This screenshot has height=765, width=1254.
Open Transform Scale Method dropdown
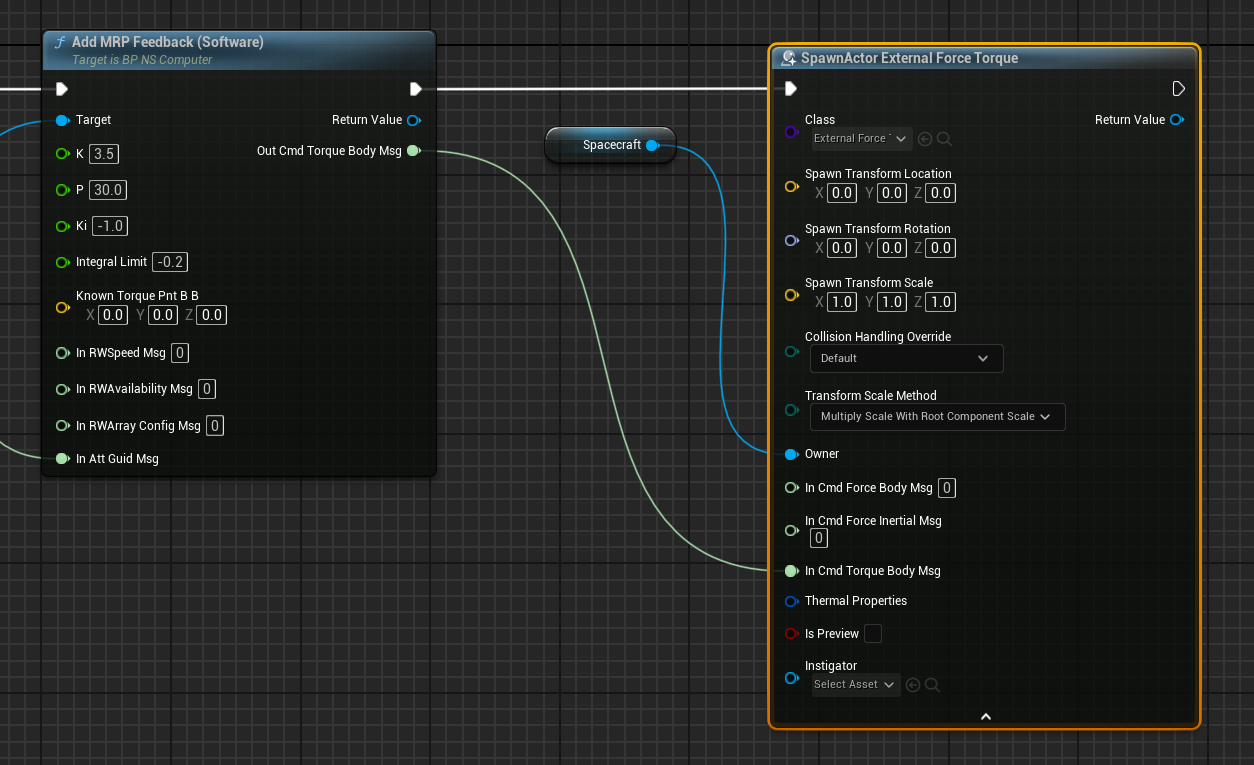pos(937,416)
